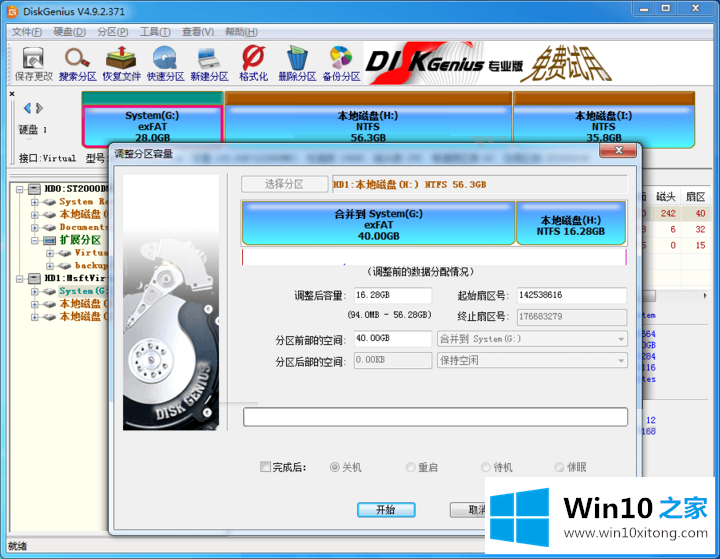Click the HD0 disk icon in the tree
720x559 pixels.
pos(34,189)
